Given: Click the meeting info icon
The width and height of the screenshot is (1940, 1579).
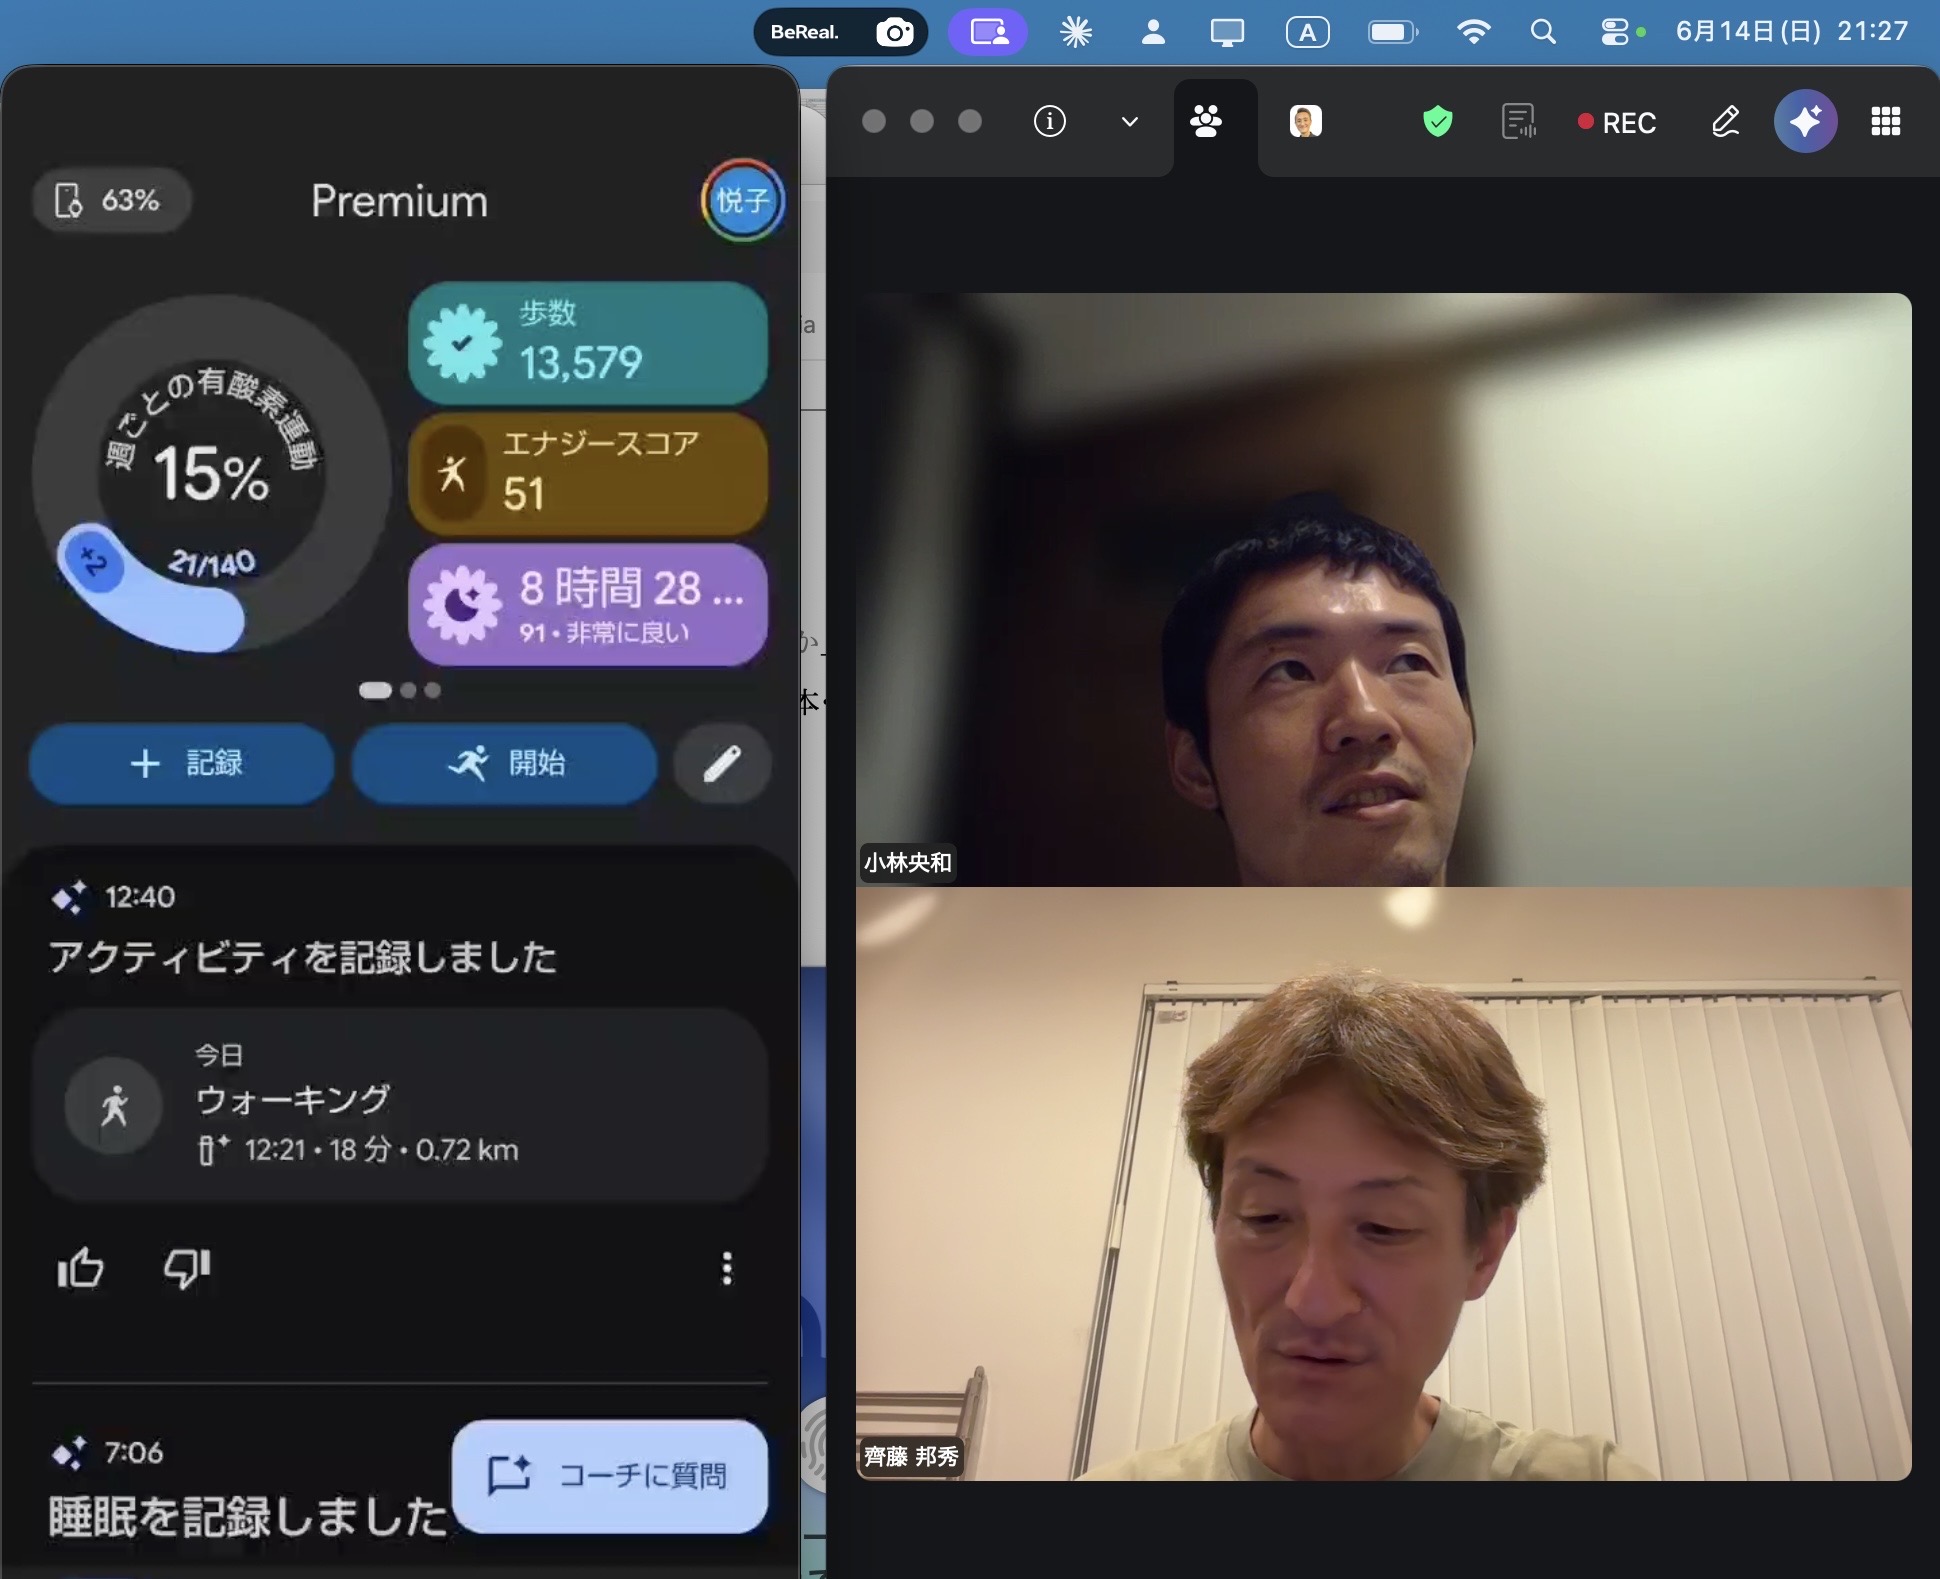Looking at the screenshot, I should (1049, 122).
